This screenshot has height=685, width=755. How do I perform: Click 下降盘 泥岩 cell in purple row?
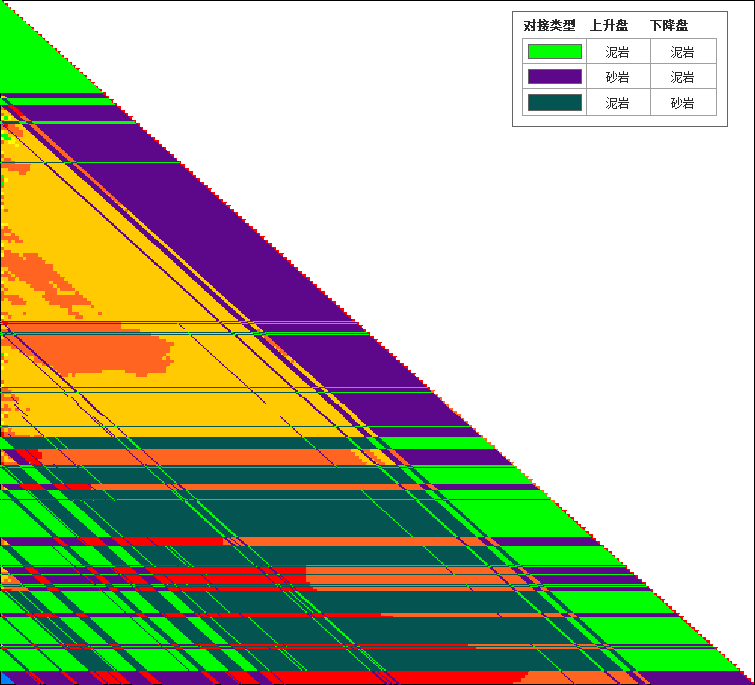point(682,77)
